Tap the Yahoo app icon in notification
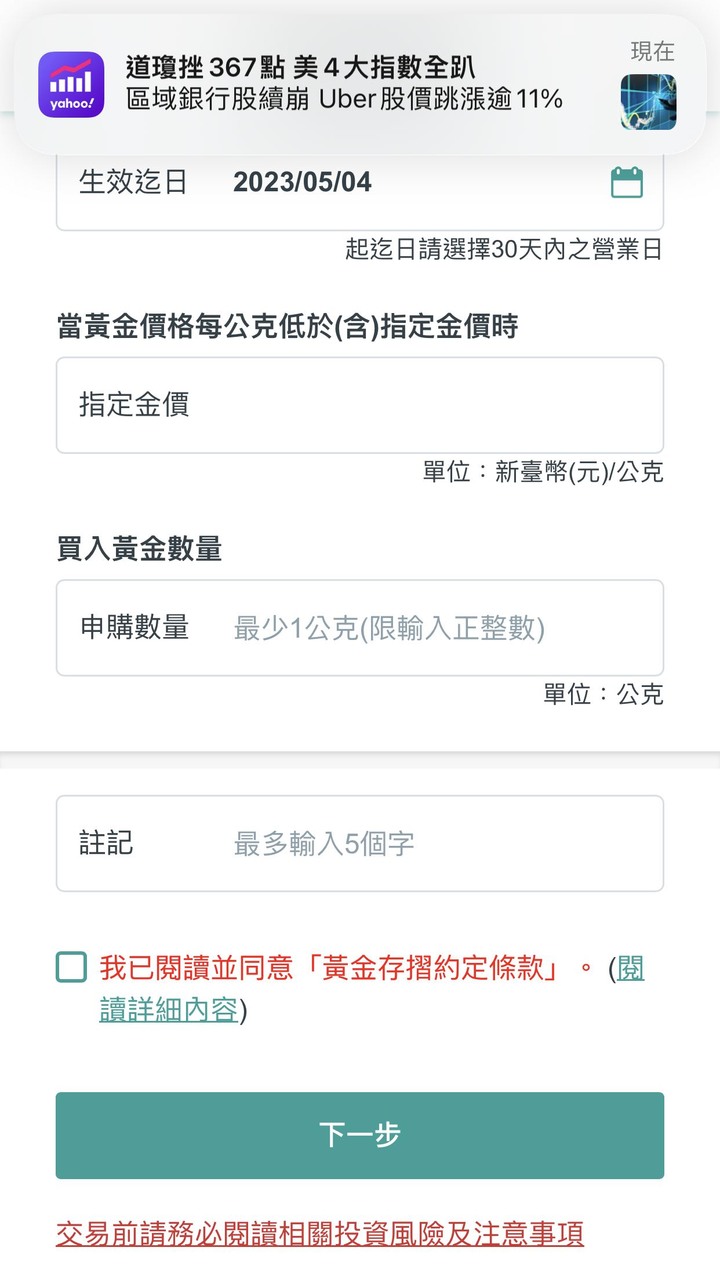This screenshot has height=1280, width=720. (71, 84)
